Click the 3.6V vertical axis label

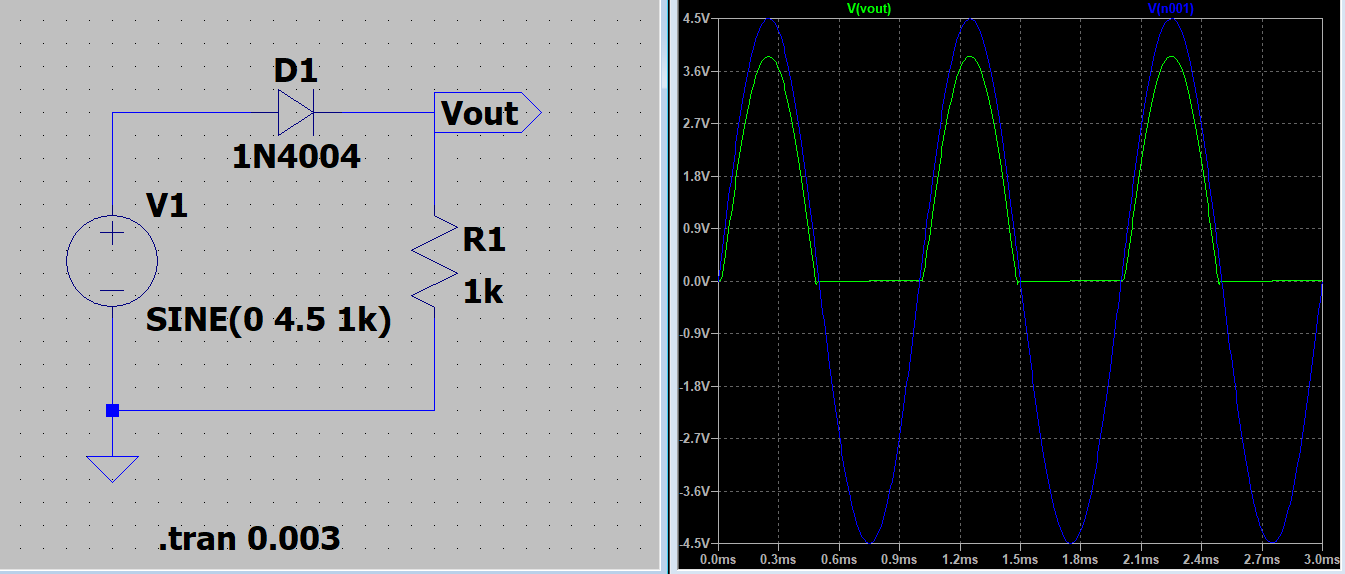click(x=696, y=71)
